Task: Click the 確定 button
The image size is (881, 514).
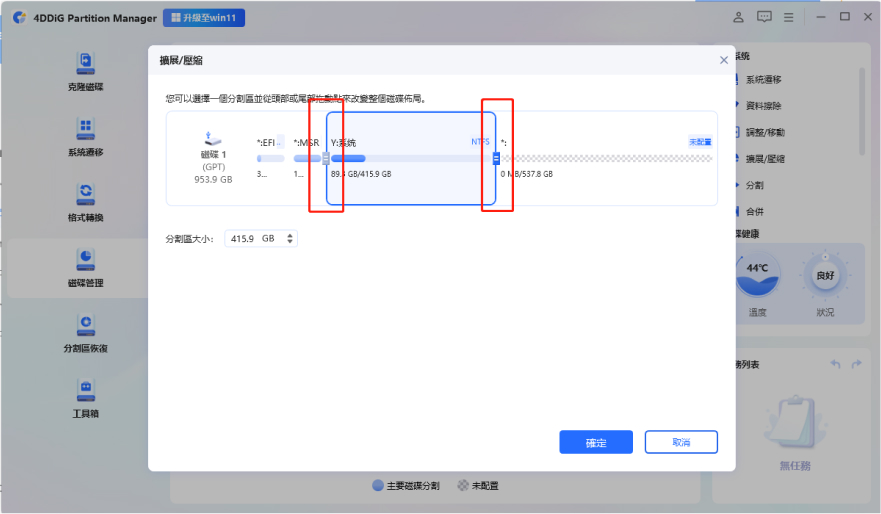Action: pos(596,442)
